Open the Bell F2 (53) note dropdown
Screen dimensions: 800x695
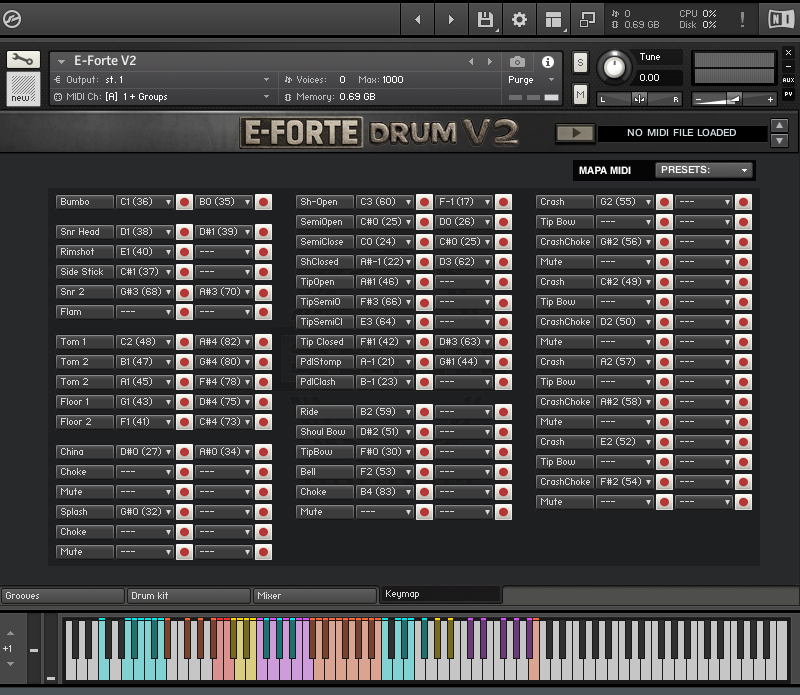(385, 472)
